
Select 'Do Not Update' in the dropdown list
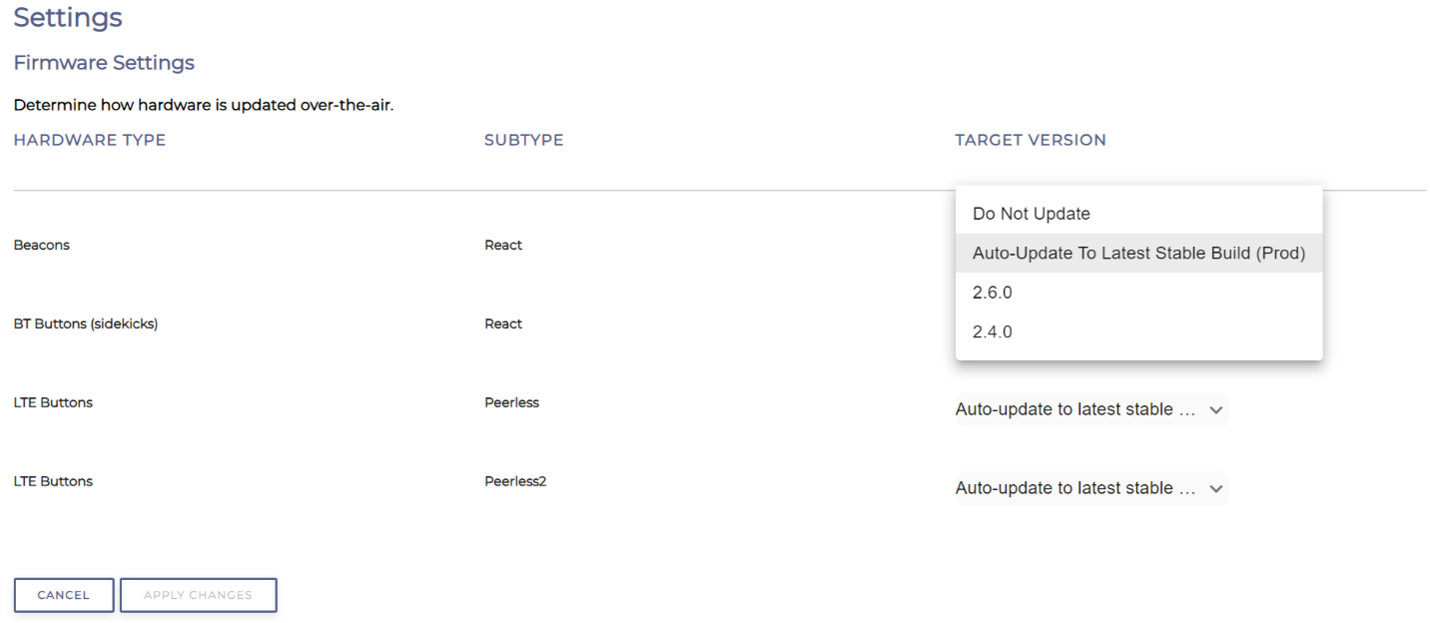point(1139,214)
